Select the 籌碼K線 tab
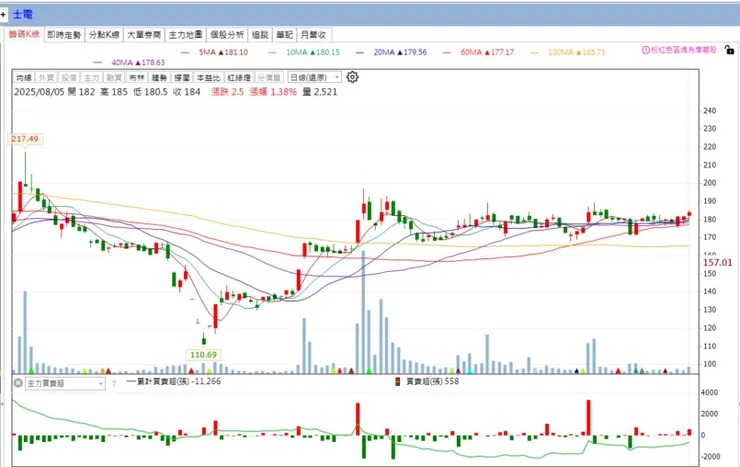The image size is (740, 467). click(24, 34)
